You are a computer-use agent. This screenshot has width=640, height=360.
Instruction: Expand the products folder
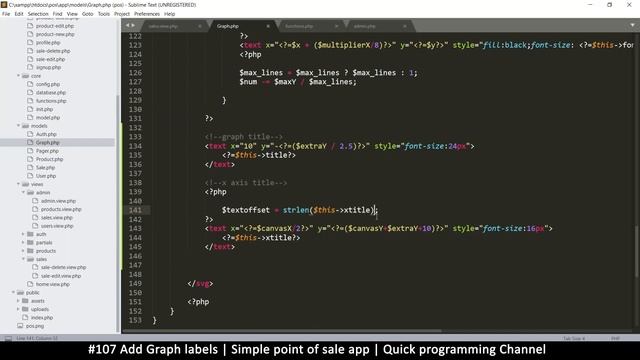[23, 251]
